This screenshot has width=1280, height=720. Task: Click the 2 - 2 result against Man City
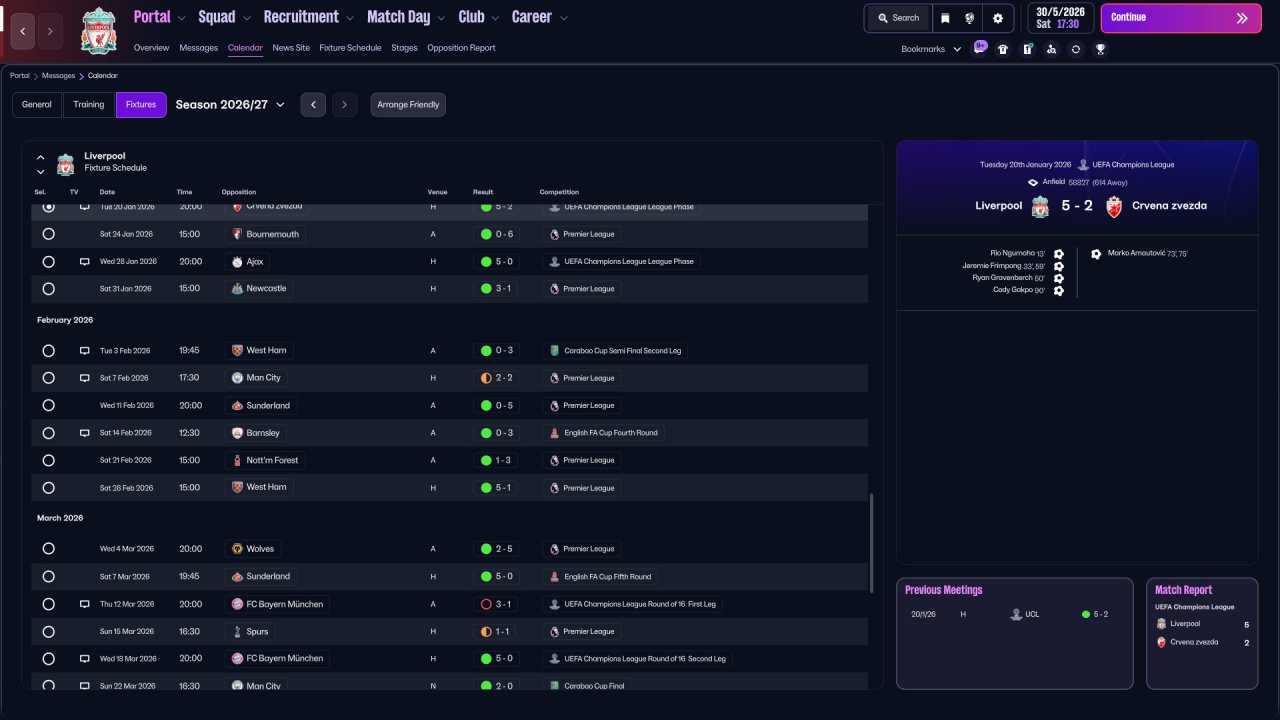(x=497, y=378)
